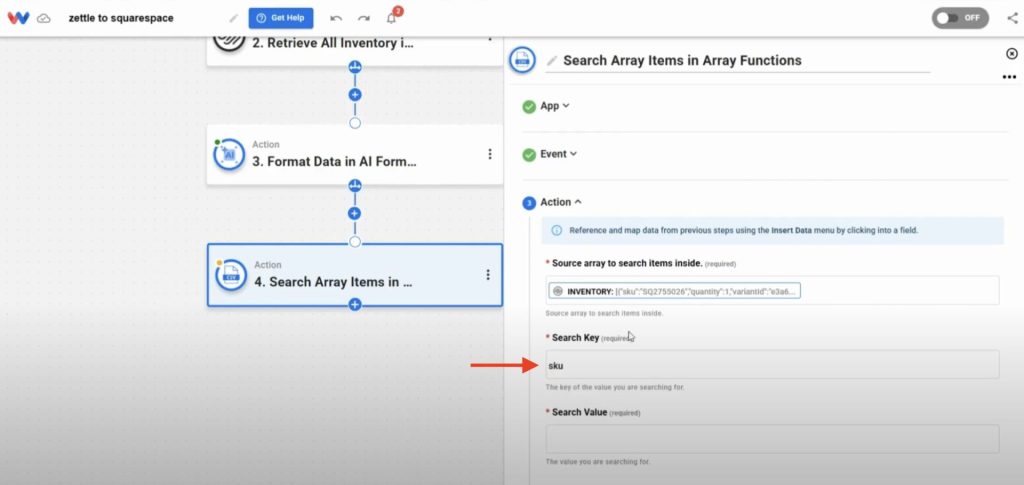Image resolution: width=1024 pixels, height=485 pixels.
Task: Click the Event section green checkmark
Action: click(x=529, y=155)
